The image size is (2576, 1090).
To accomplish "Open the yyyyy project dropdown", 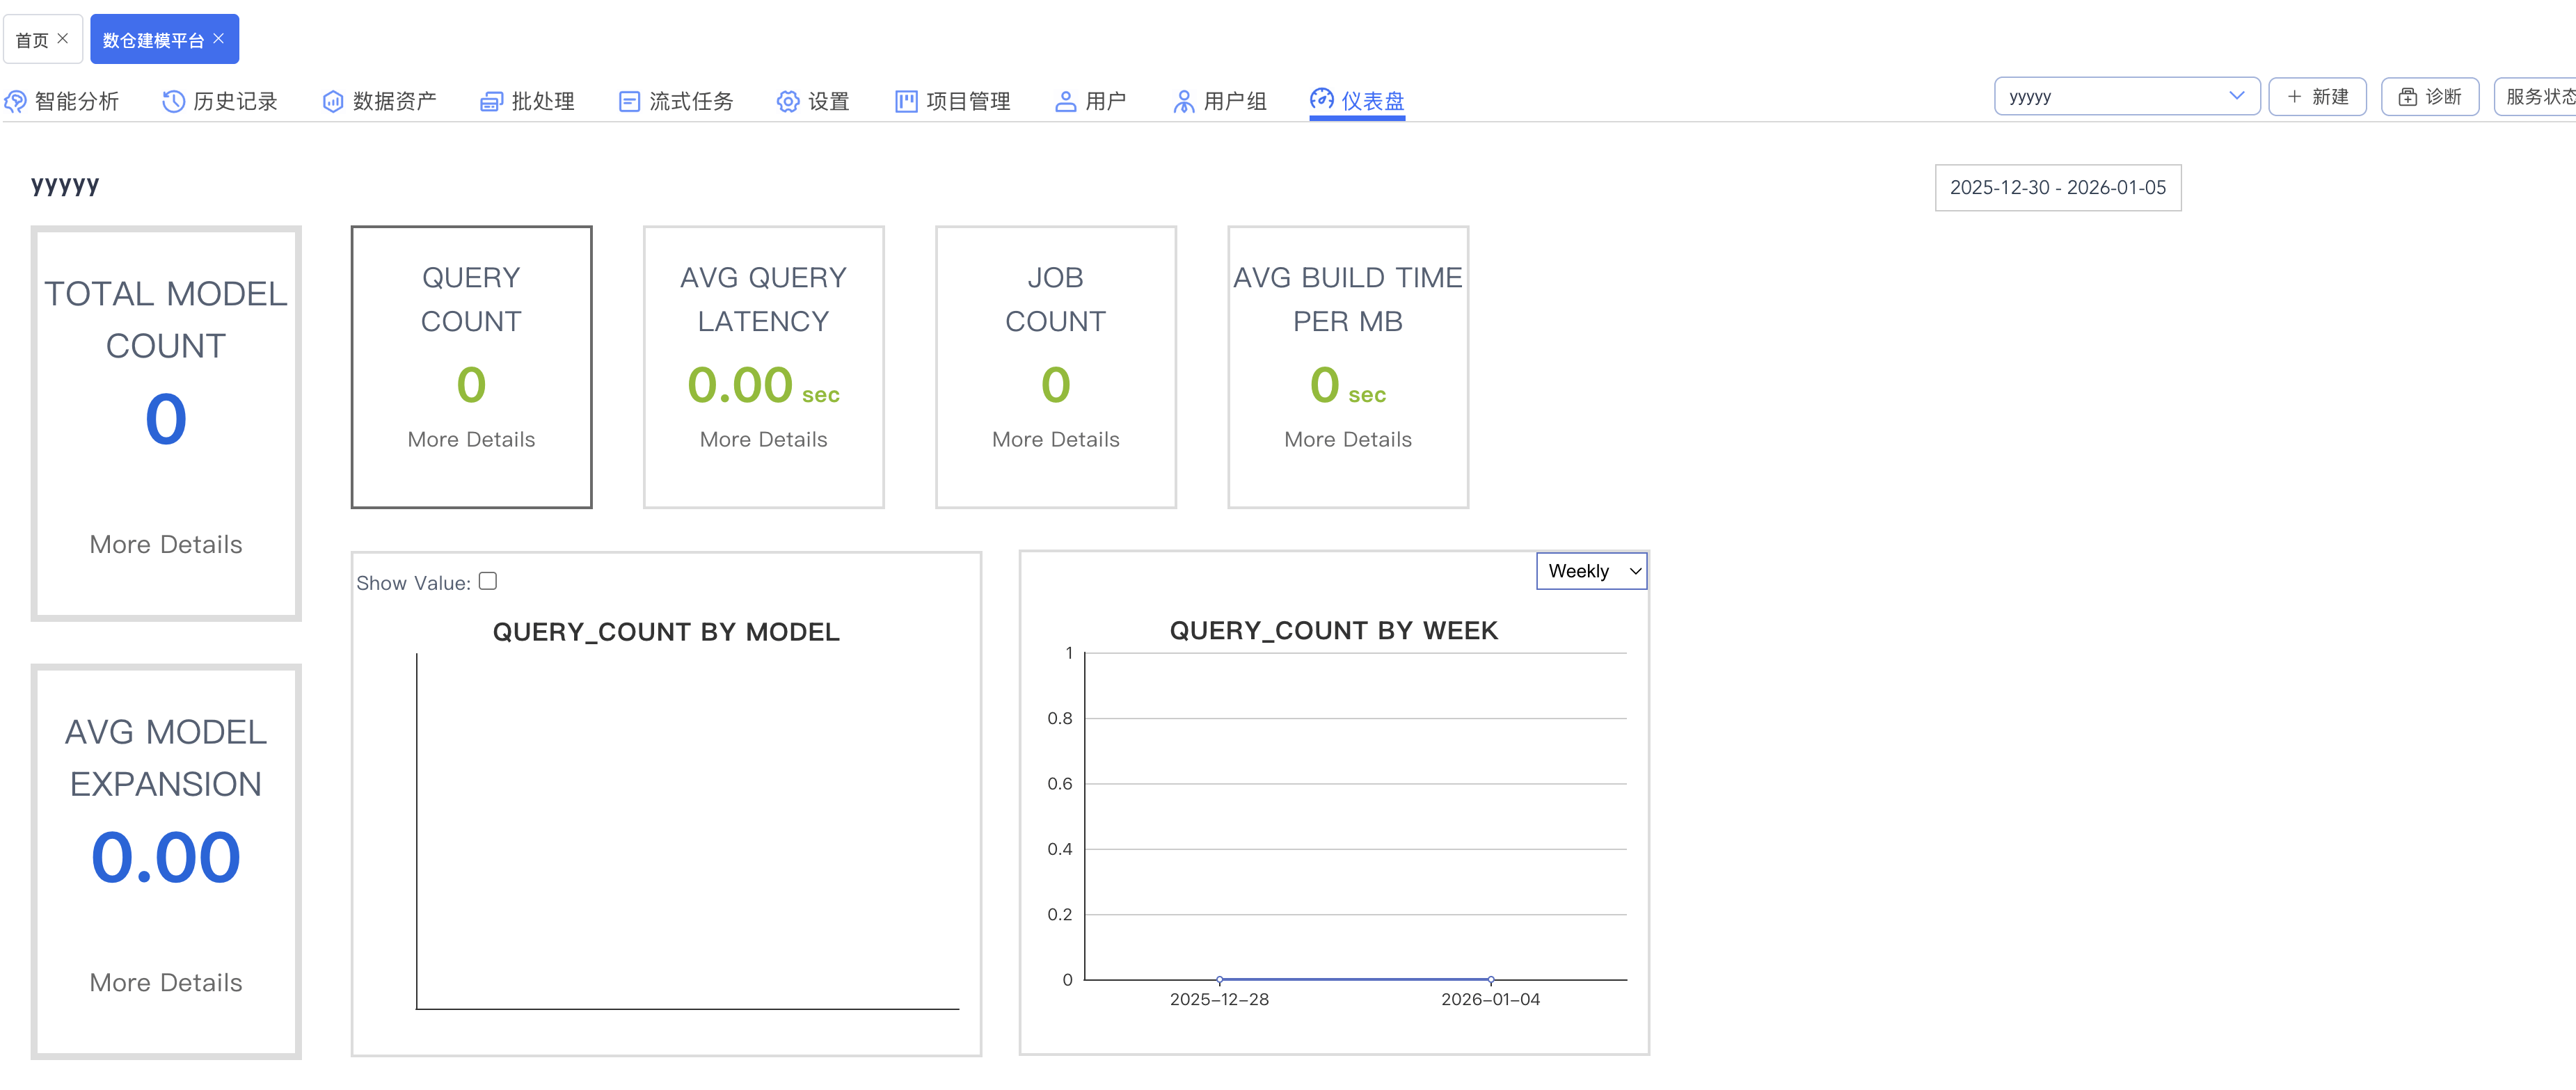I will (2126, 97).
